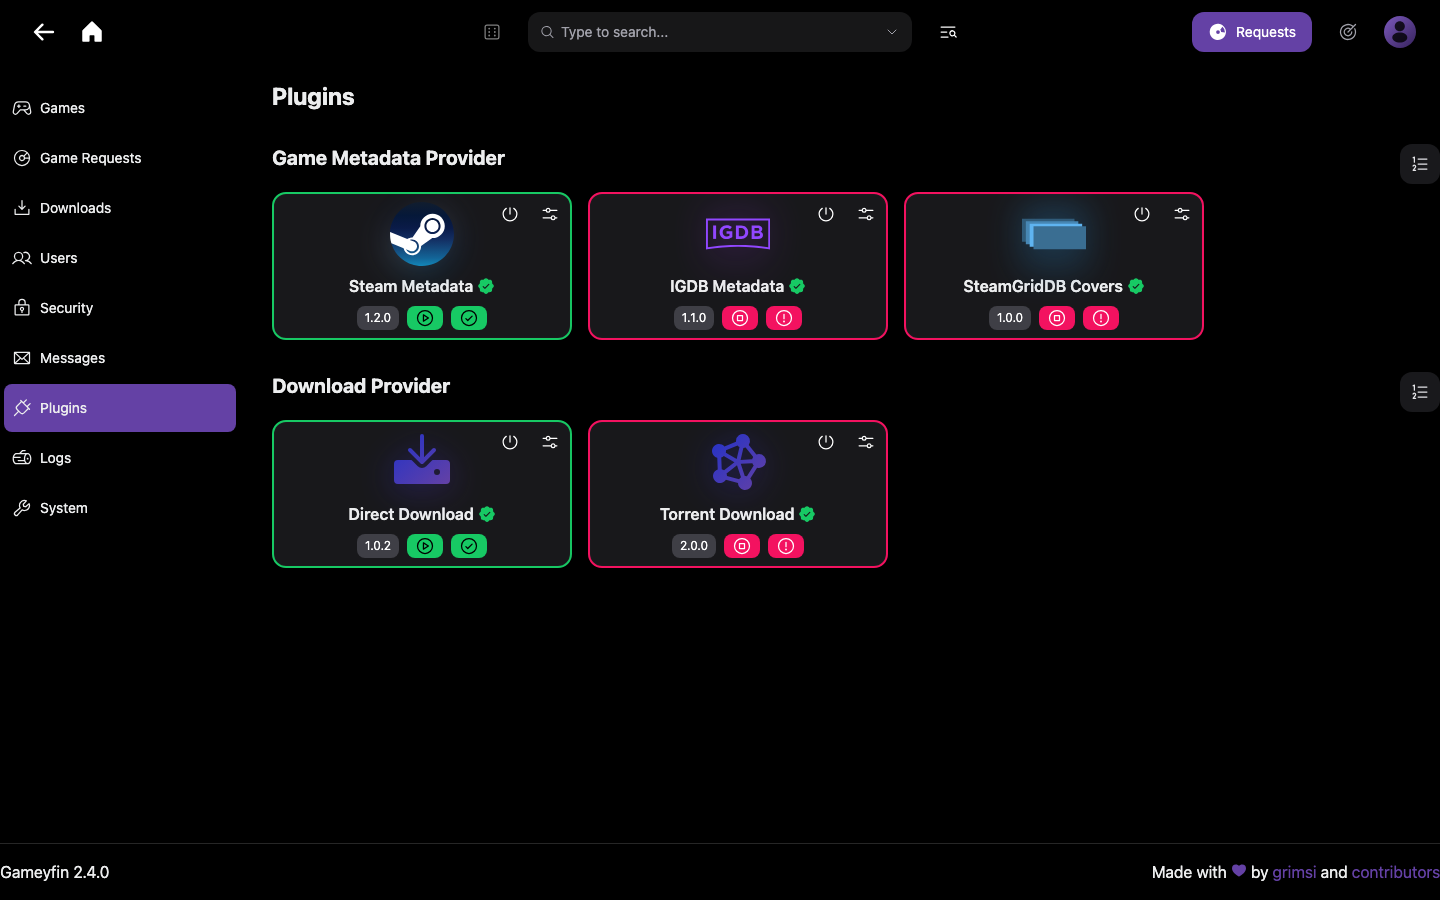This screenshot has height=900, width=1440.
Task: Open System settings from sidebar
Action: tap(120, 508)
